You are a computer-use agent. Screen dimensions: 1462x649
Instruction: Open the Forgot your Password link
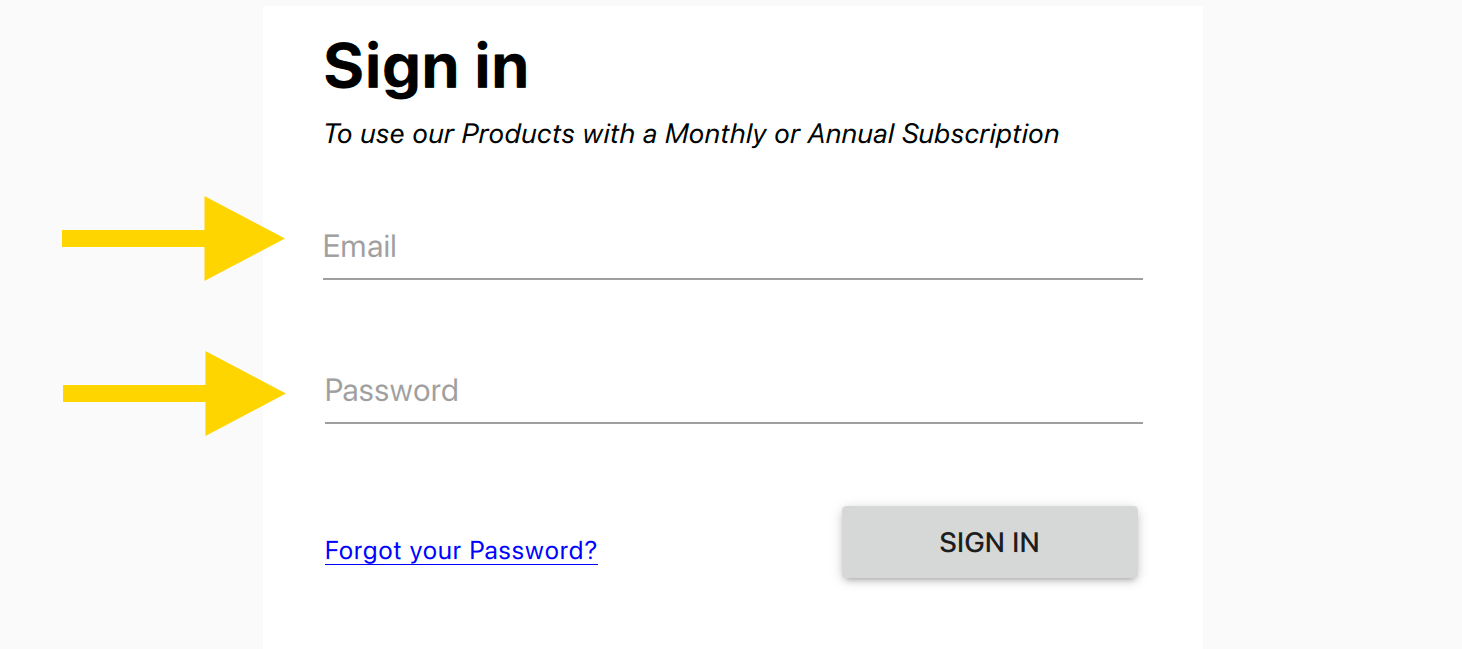pos(461,551)
